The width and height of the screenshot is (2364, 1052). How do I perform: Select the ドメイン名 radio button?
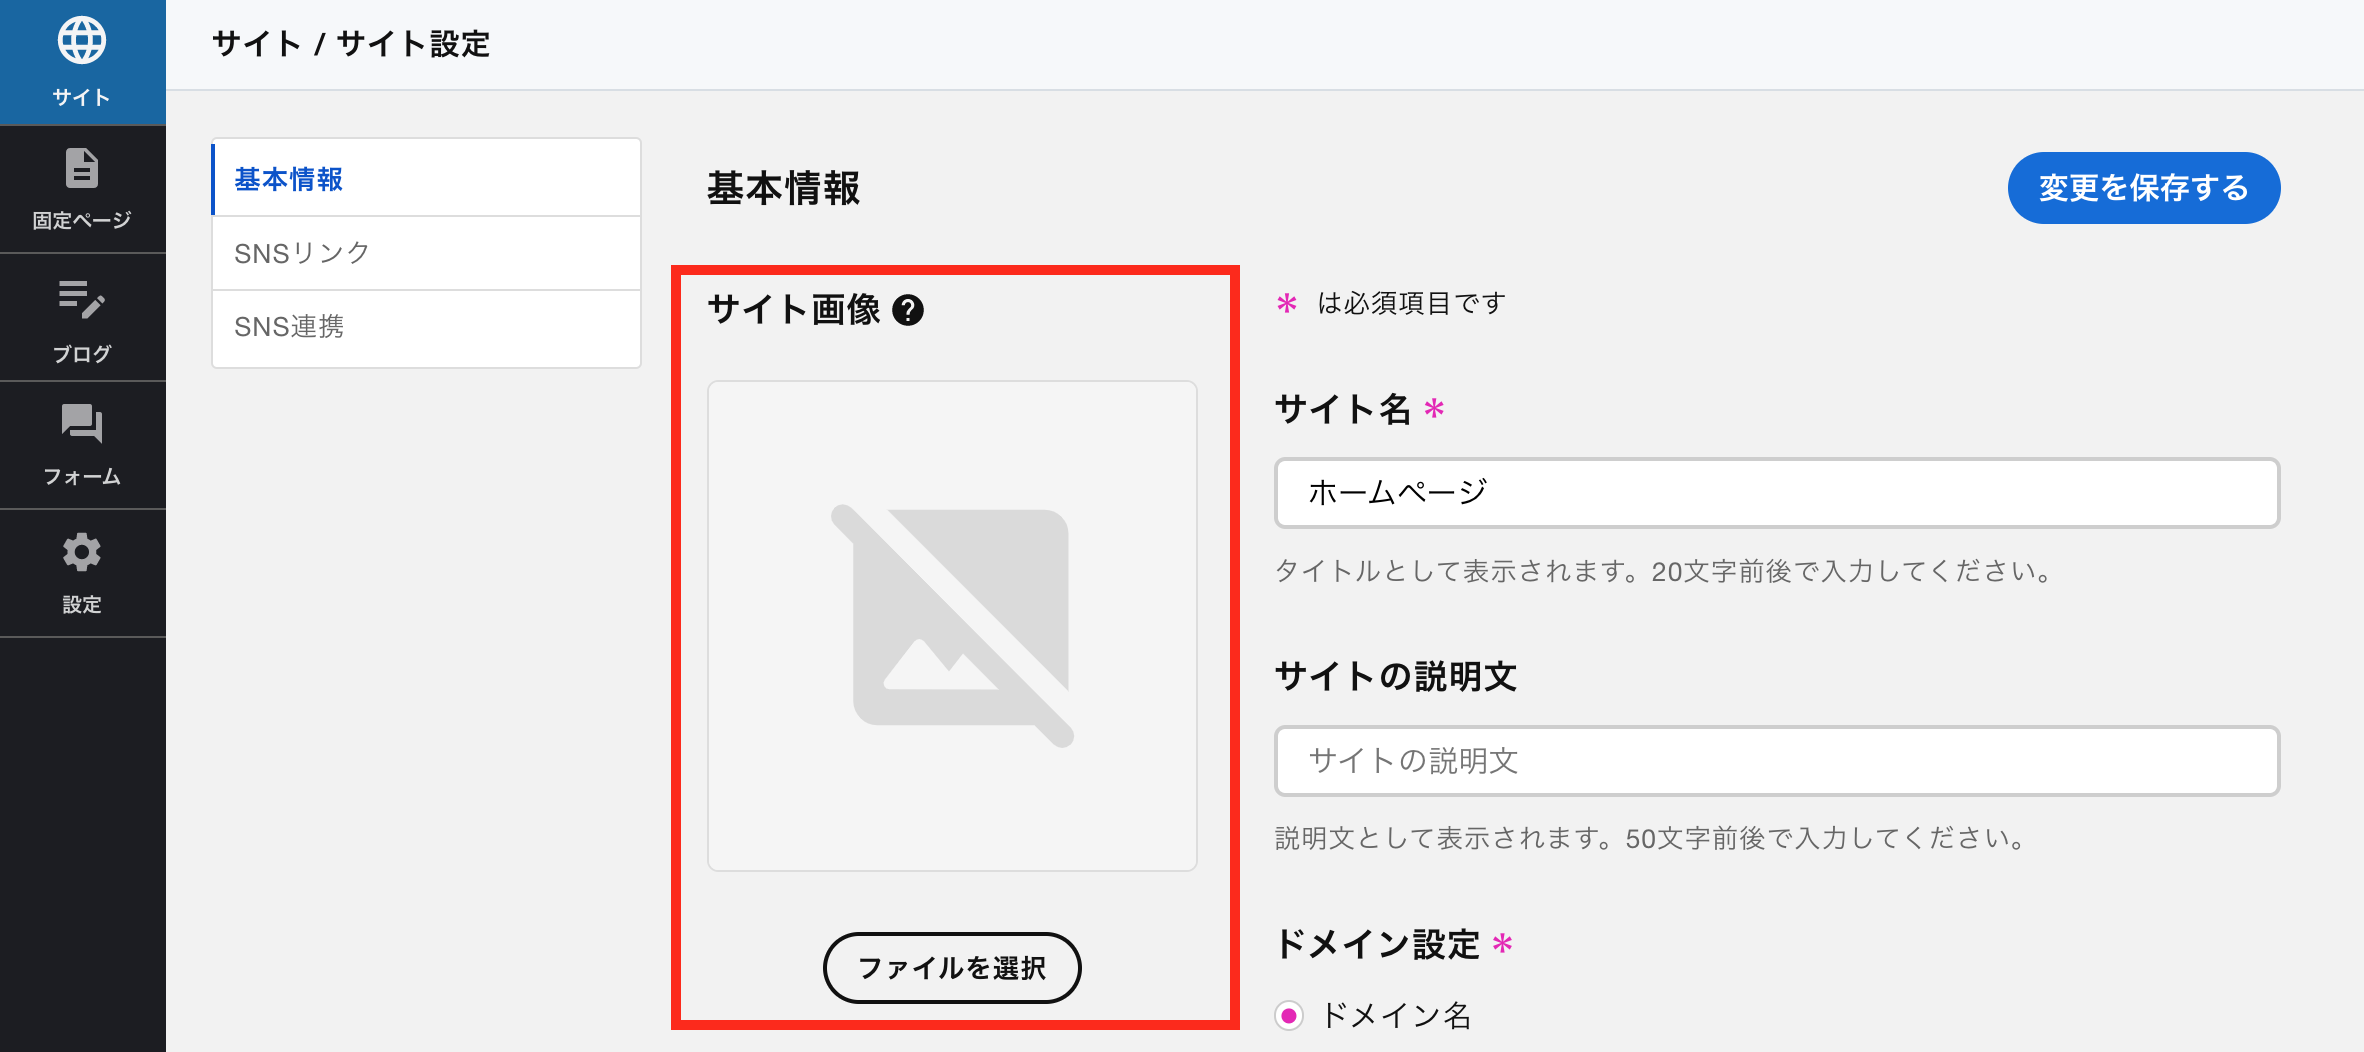[1289, 1016]
